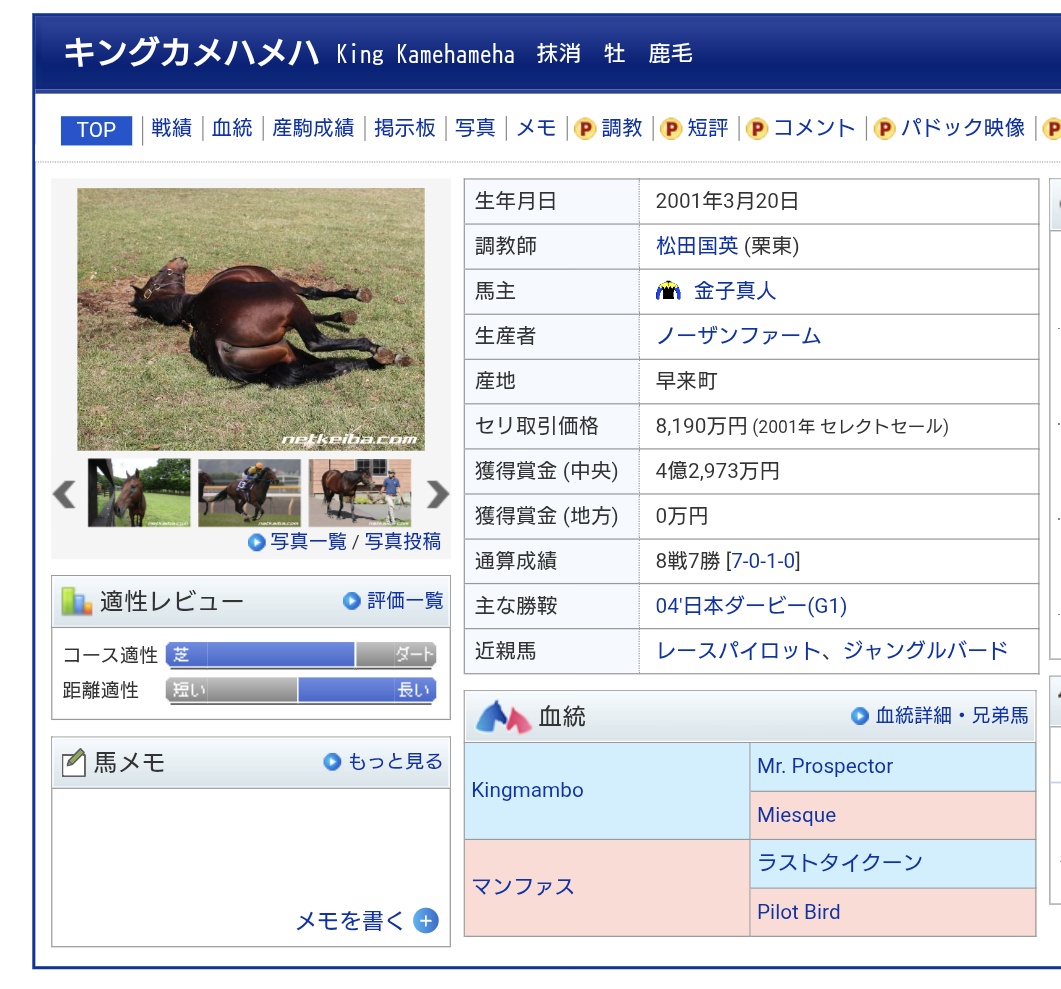Click the birthplace 早来町

686,381
